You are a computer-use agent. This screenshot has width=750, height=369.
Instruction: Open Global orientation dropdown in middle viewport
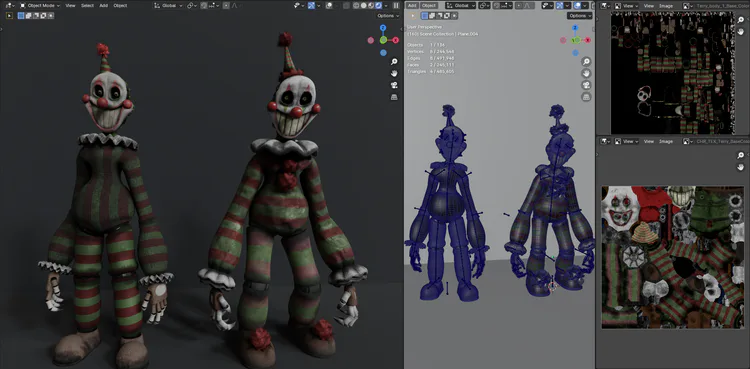point(461,6)
